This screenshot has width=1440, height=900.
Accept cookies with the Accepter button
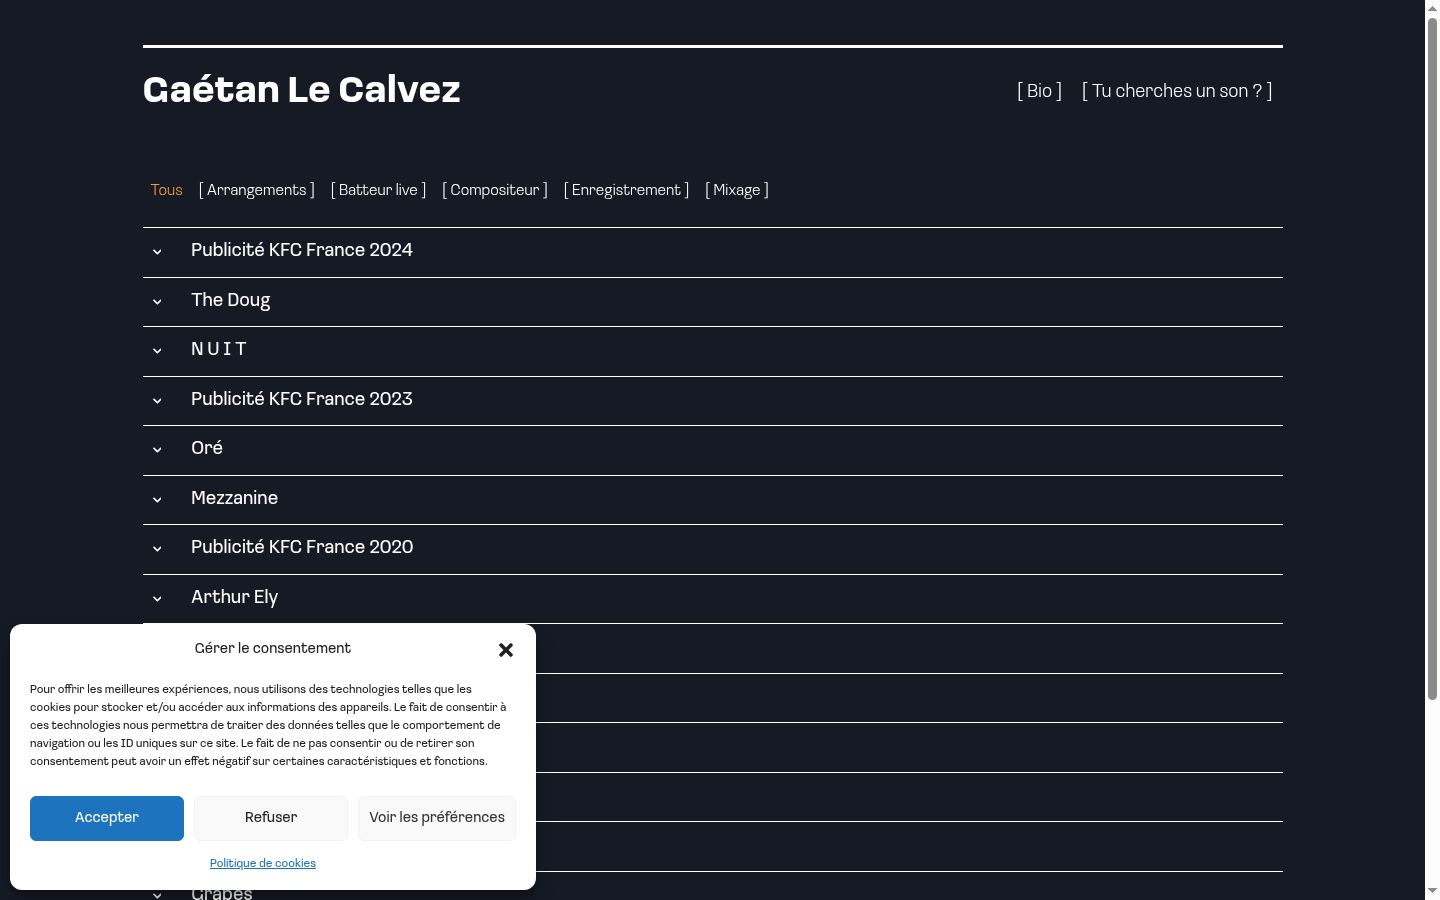[107, 818]
